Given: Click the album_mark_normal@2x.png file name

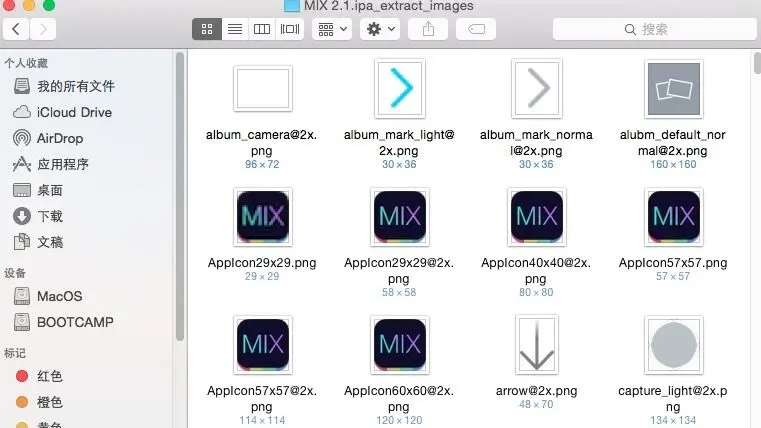Looking at the screenshot, I should click(x=536, y=143).
